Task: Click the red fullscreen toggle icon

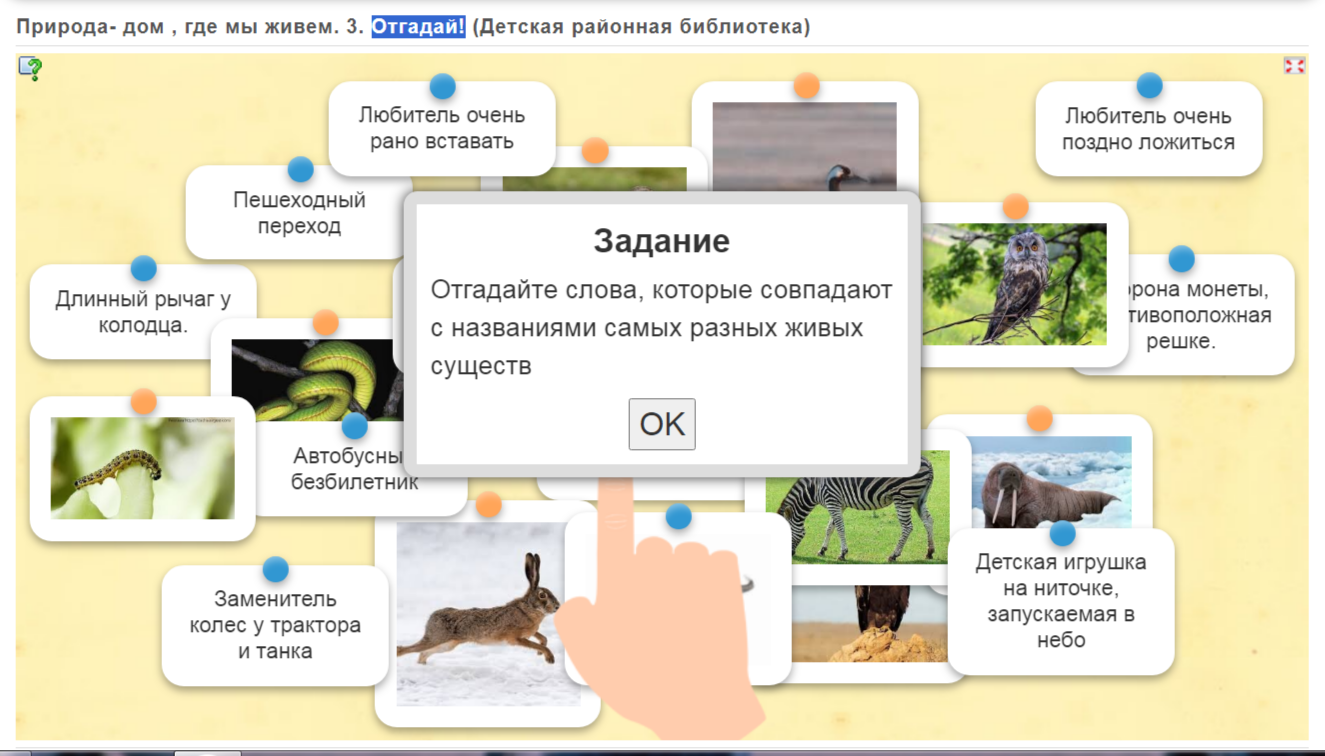Action: [1294, 66]
